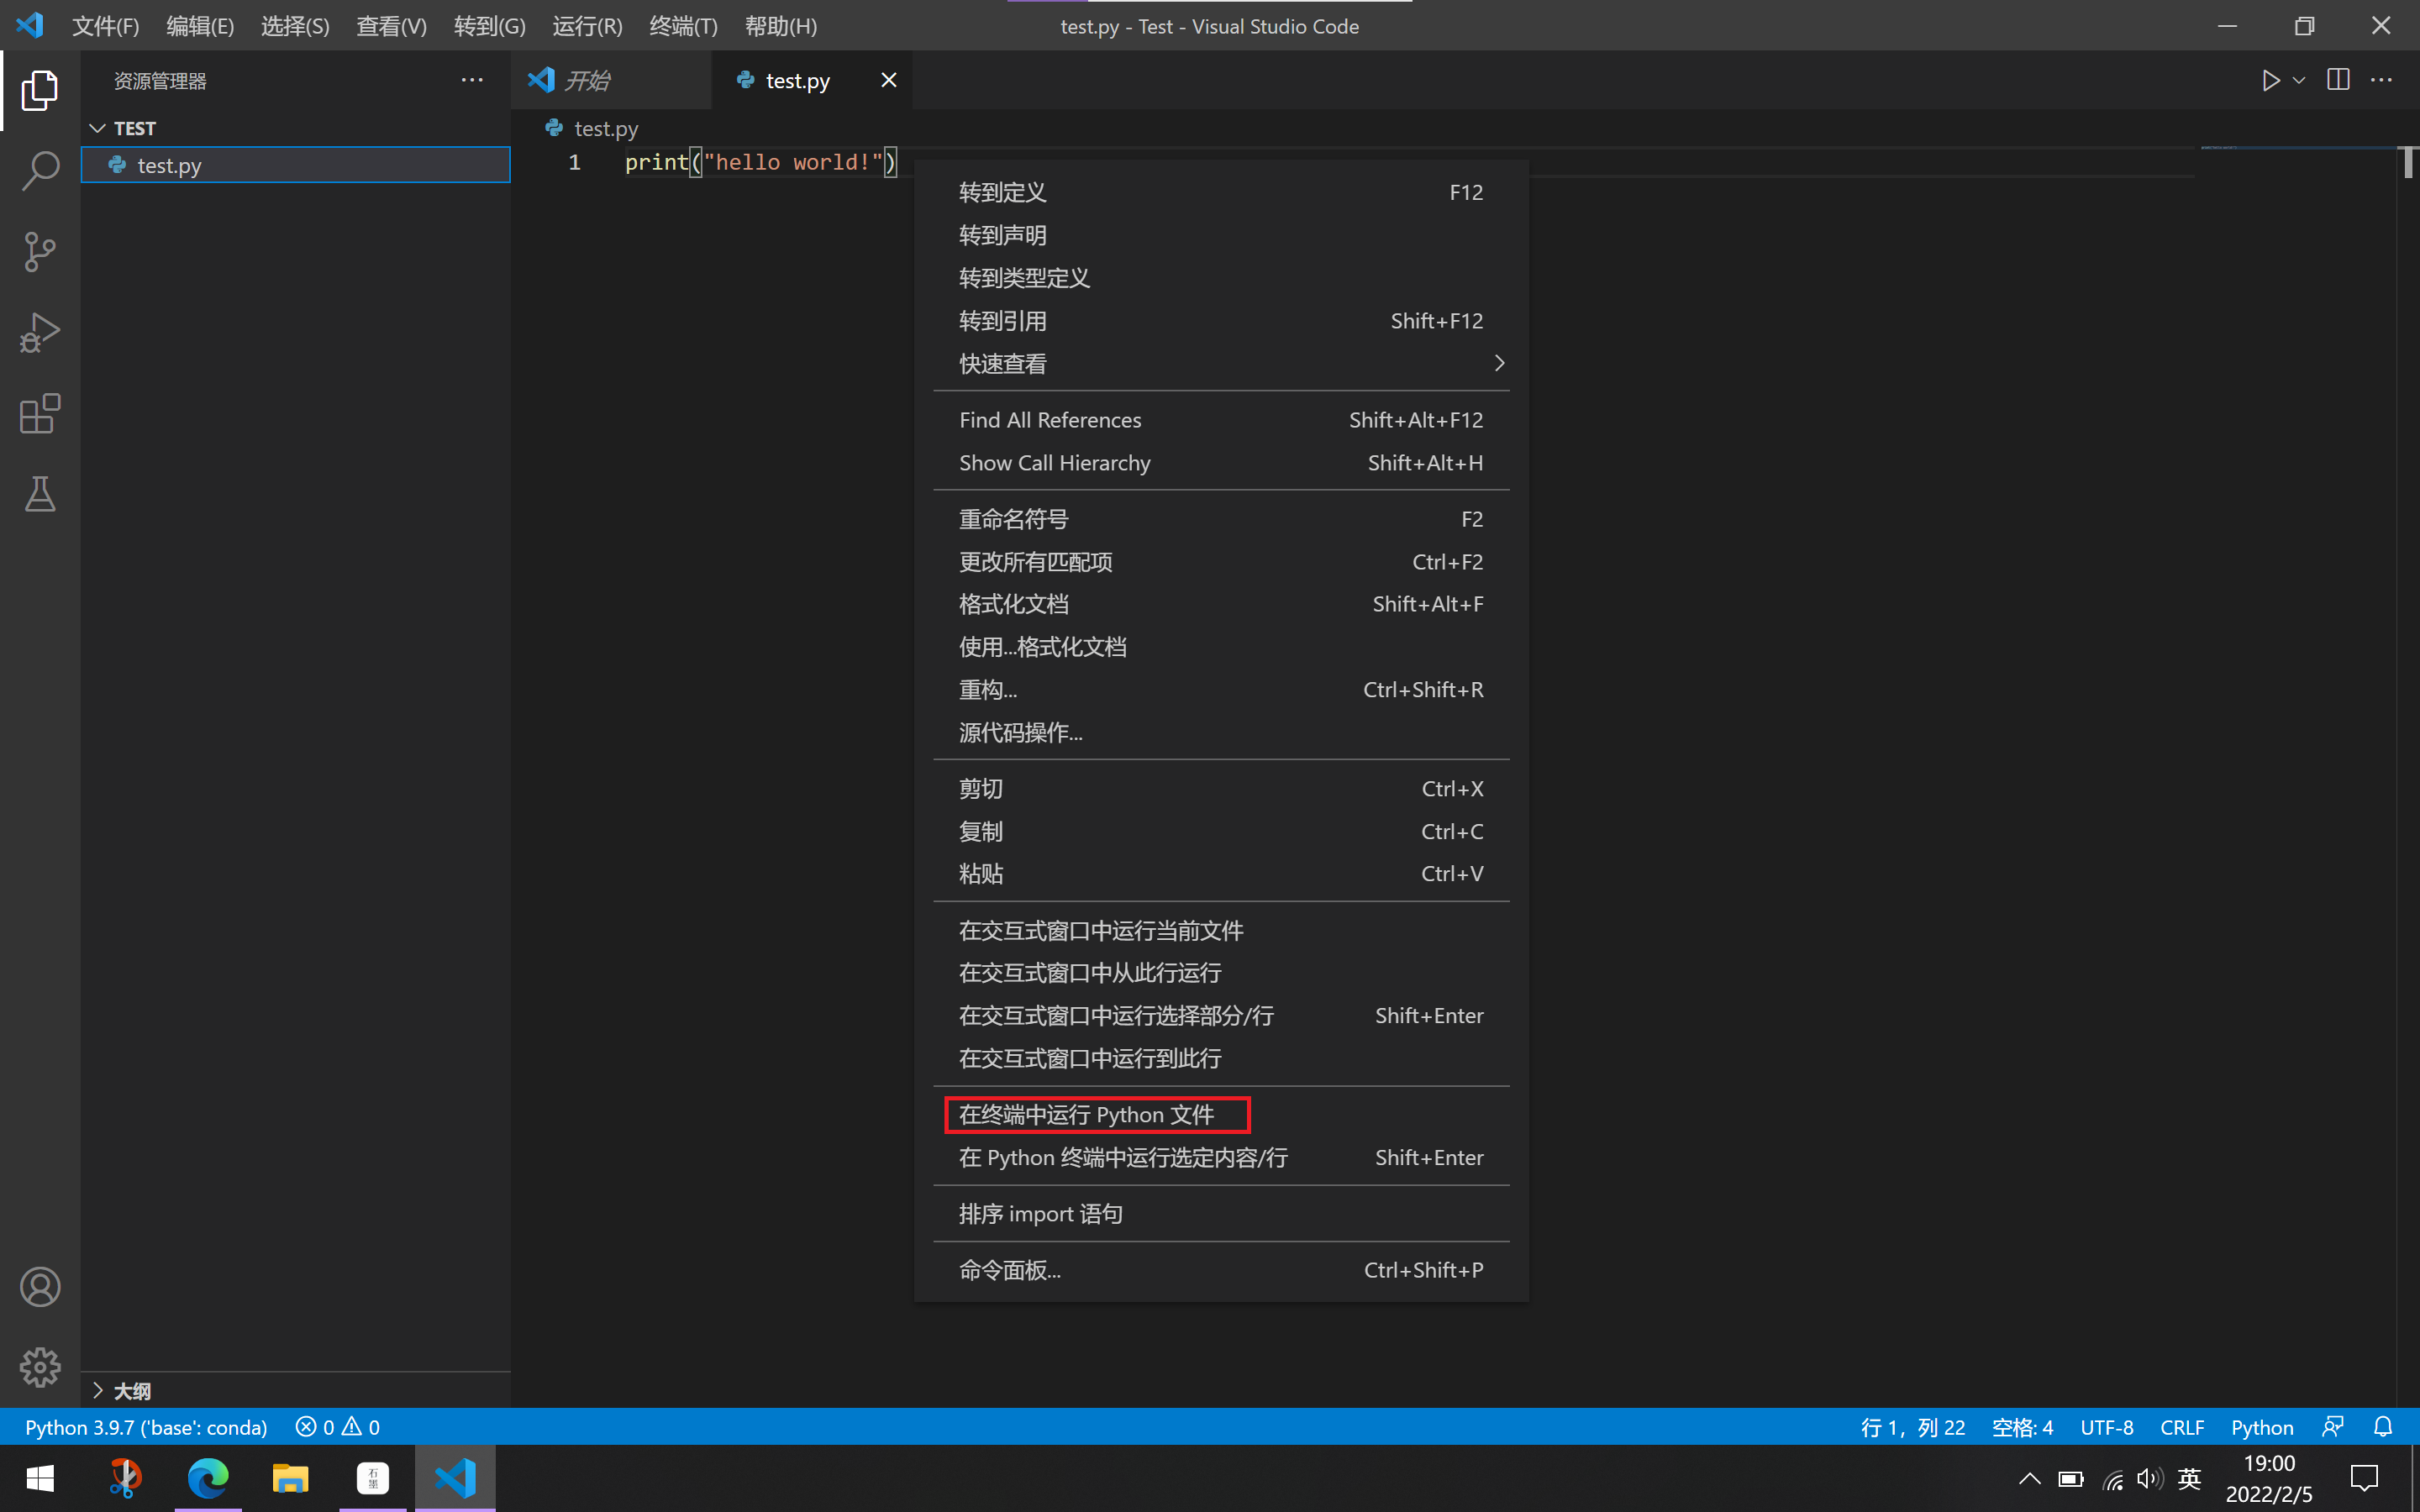Viewport: 2420px width, 1512px height.
Task: Select 在终端中运行 Python 文件 menu entry
Action: (x=1087, y=1115)
